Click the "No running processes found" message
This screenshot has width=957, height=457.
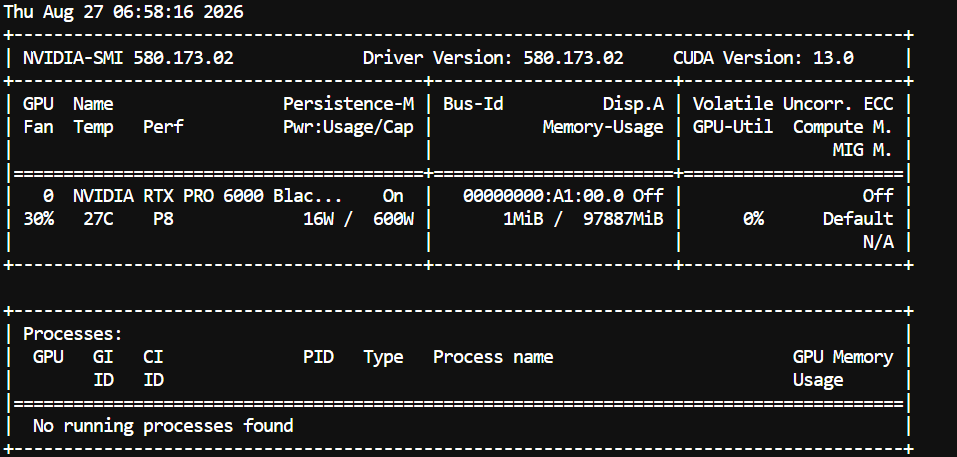(x=163, y=425)
